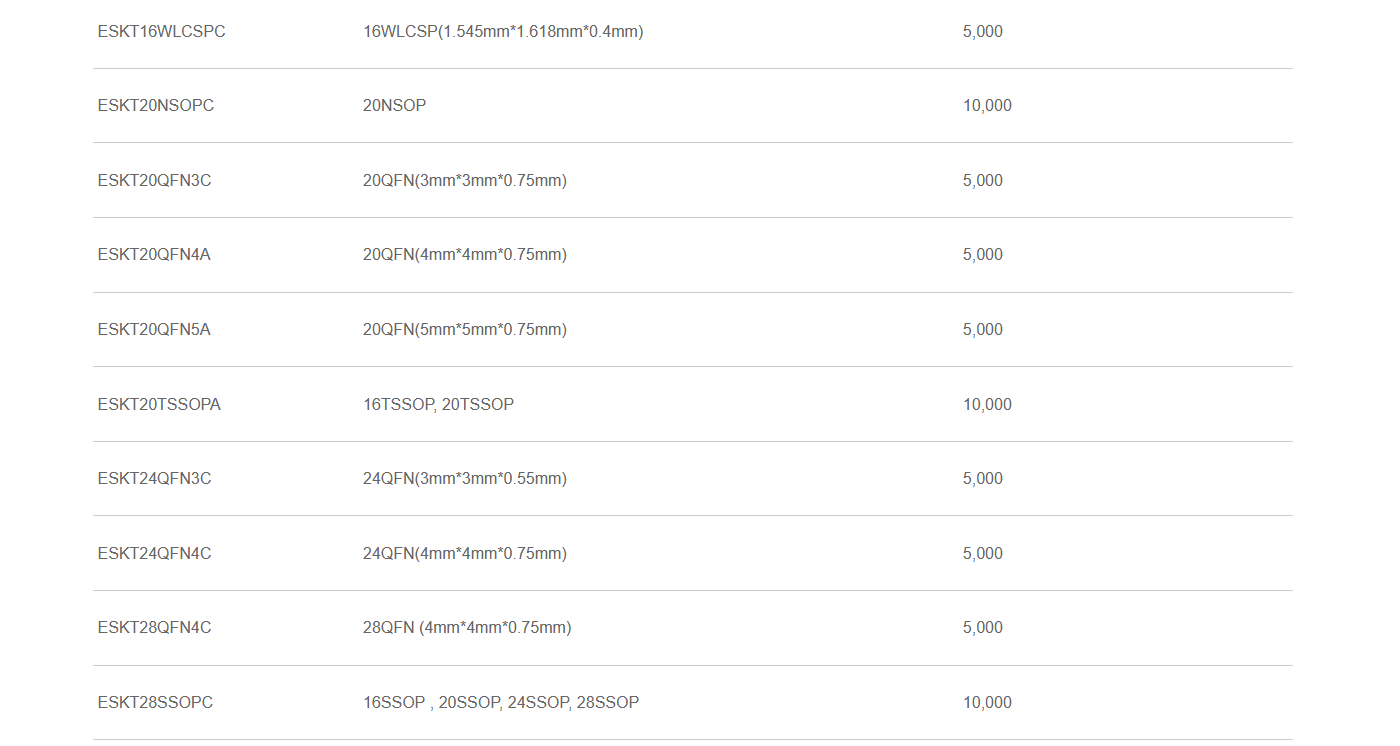Click the ESKT24QFN4C part number
The image size is (1400, 746).
[x=154, y=554]
